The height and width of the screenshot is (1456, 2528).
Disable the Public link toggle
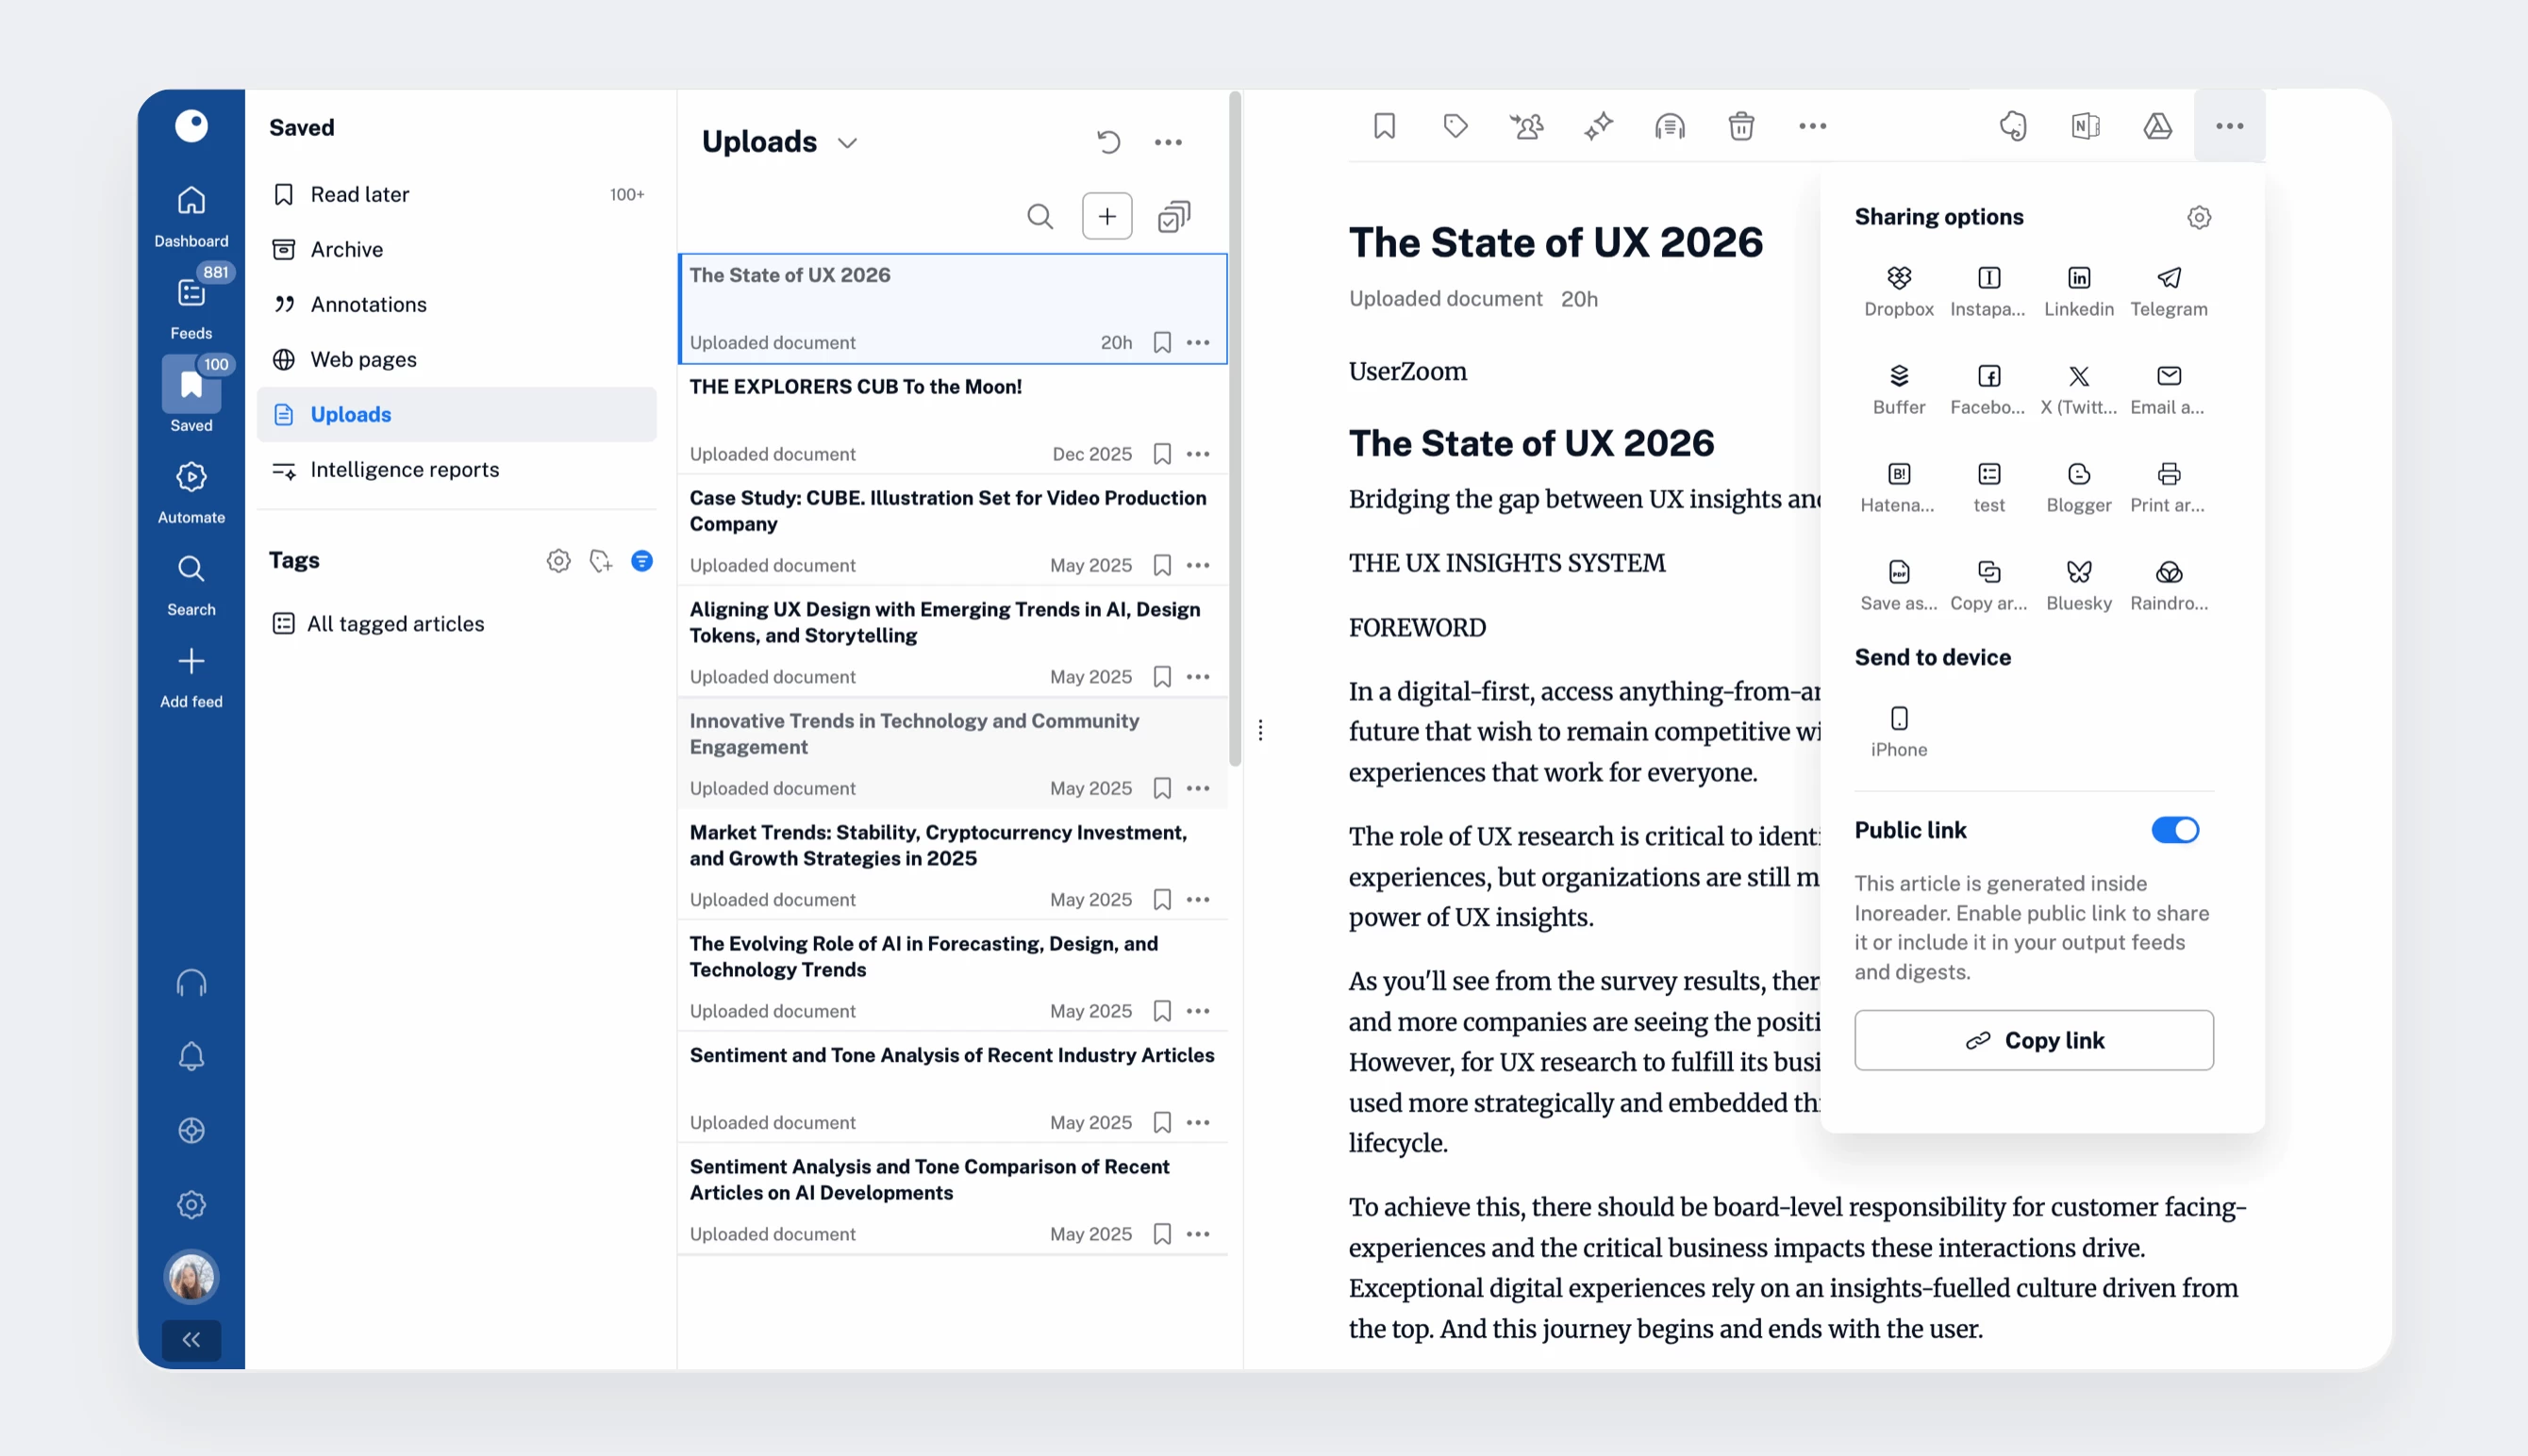click(x=2174, y=830)
